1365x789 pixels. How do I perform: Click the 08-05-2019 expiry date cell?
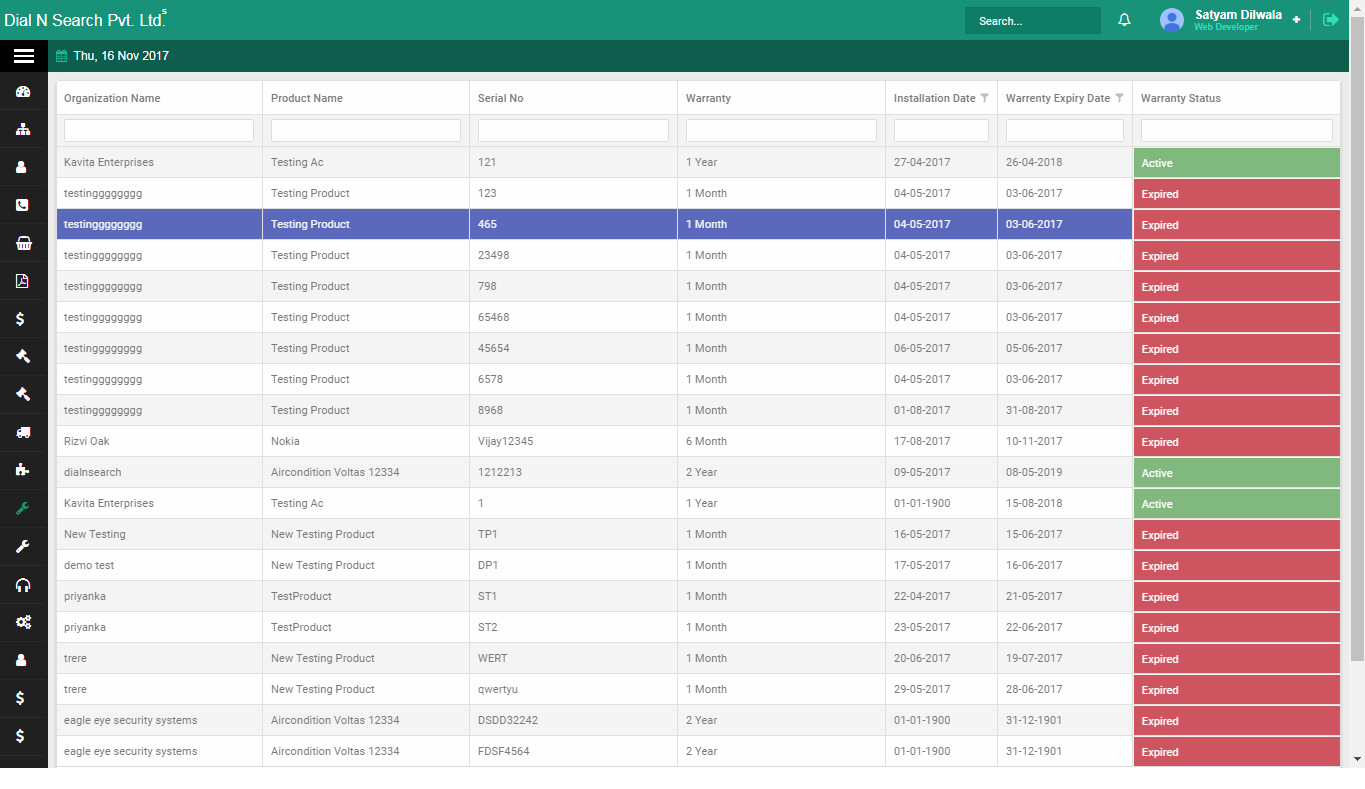[1065, 472]
